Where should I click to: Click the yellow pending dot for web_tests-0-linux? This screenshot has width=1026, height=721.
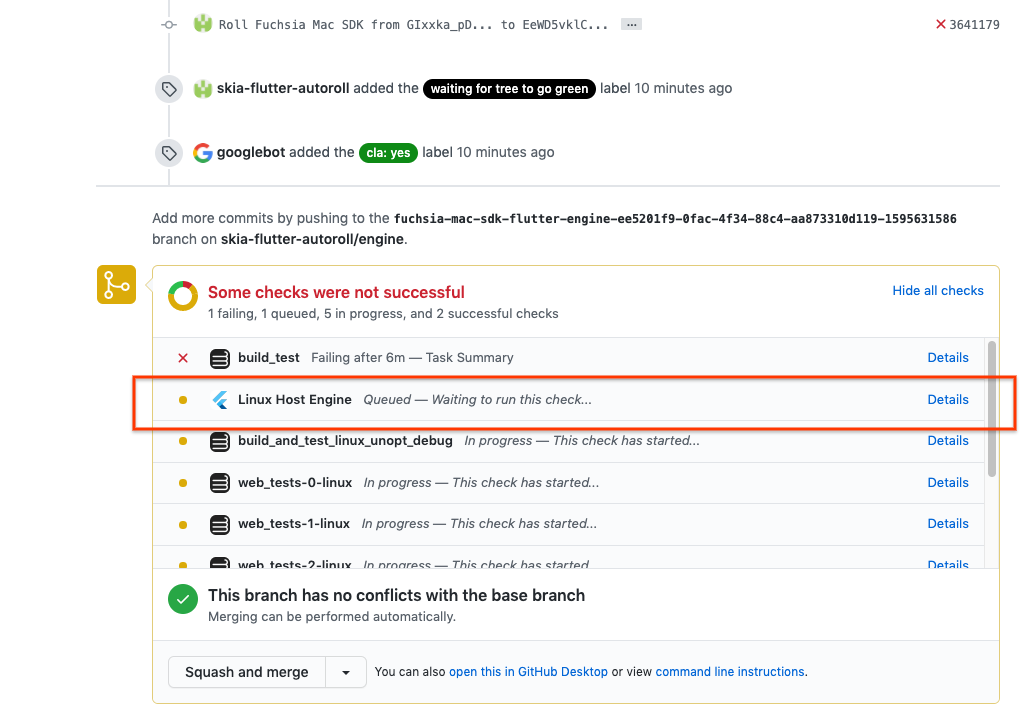coord(182,482)
